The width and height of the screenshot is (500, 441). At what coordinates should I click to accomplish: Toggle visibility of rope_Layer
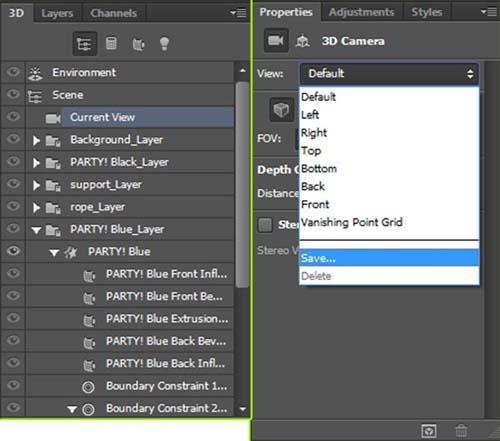pos(13,206)
